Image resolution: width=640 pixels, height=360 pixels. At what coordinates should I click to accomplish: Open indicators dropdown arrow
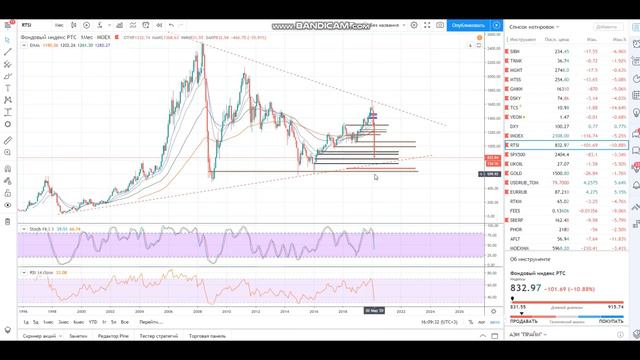(109, 25)
